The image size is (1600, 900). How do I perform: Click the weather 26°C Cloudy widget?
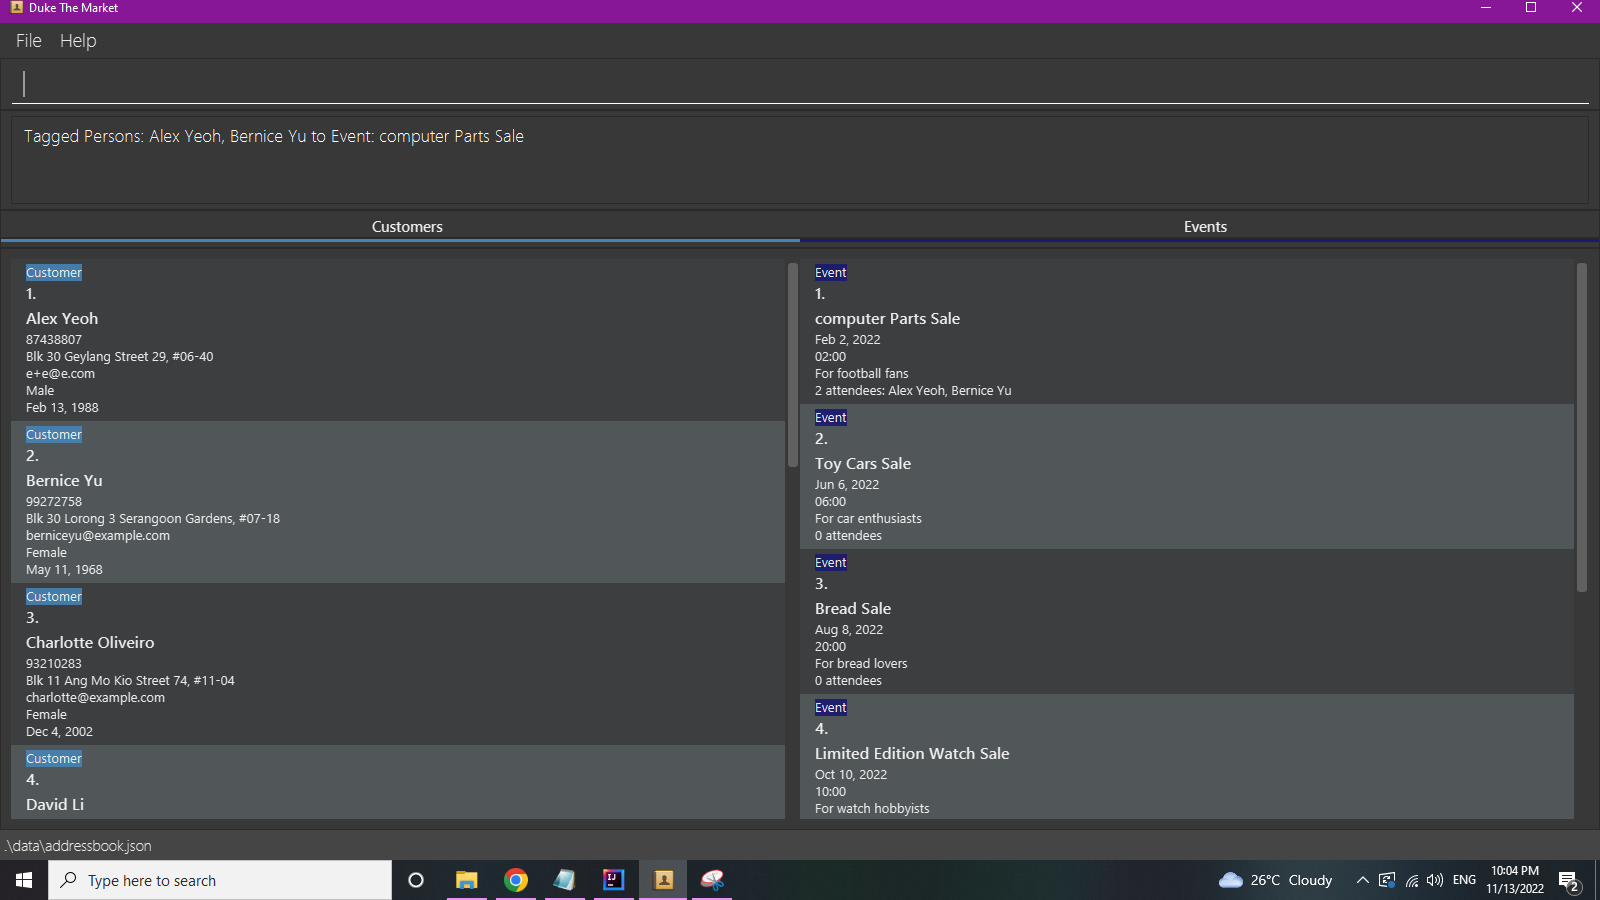point(1276,880)
